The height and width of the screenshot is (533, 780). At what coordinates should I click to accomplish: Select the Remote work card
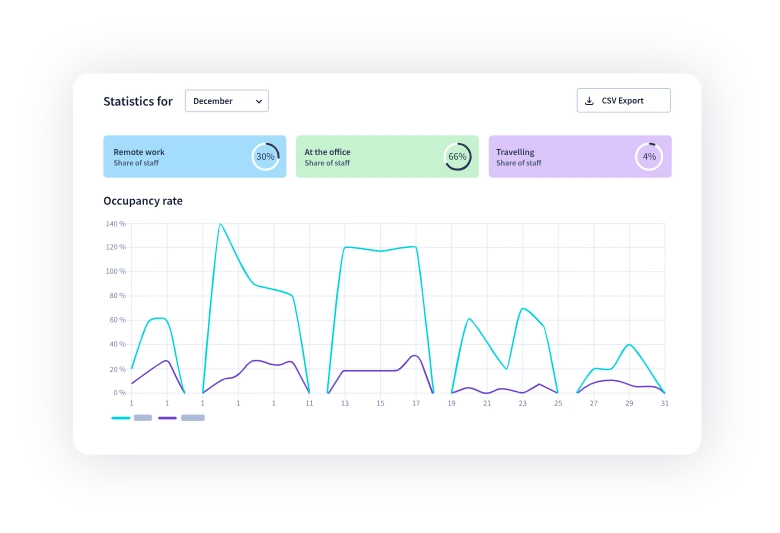pos(175,157)
